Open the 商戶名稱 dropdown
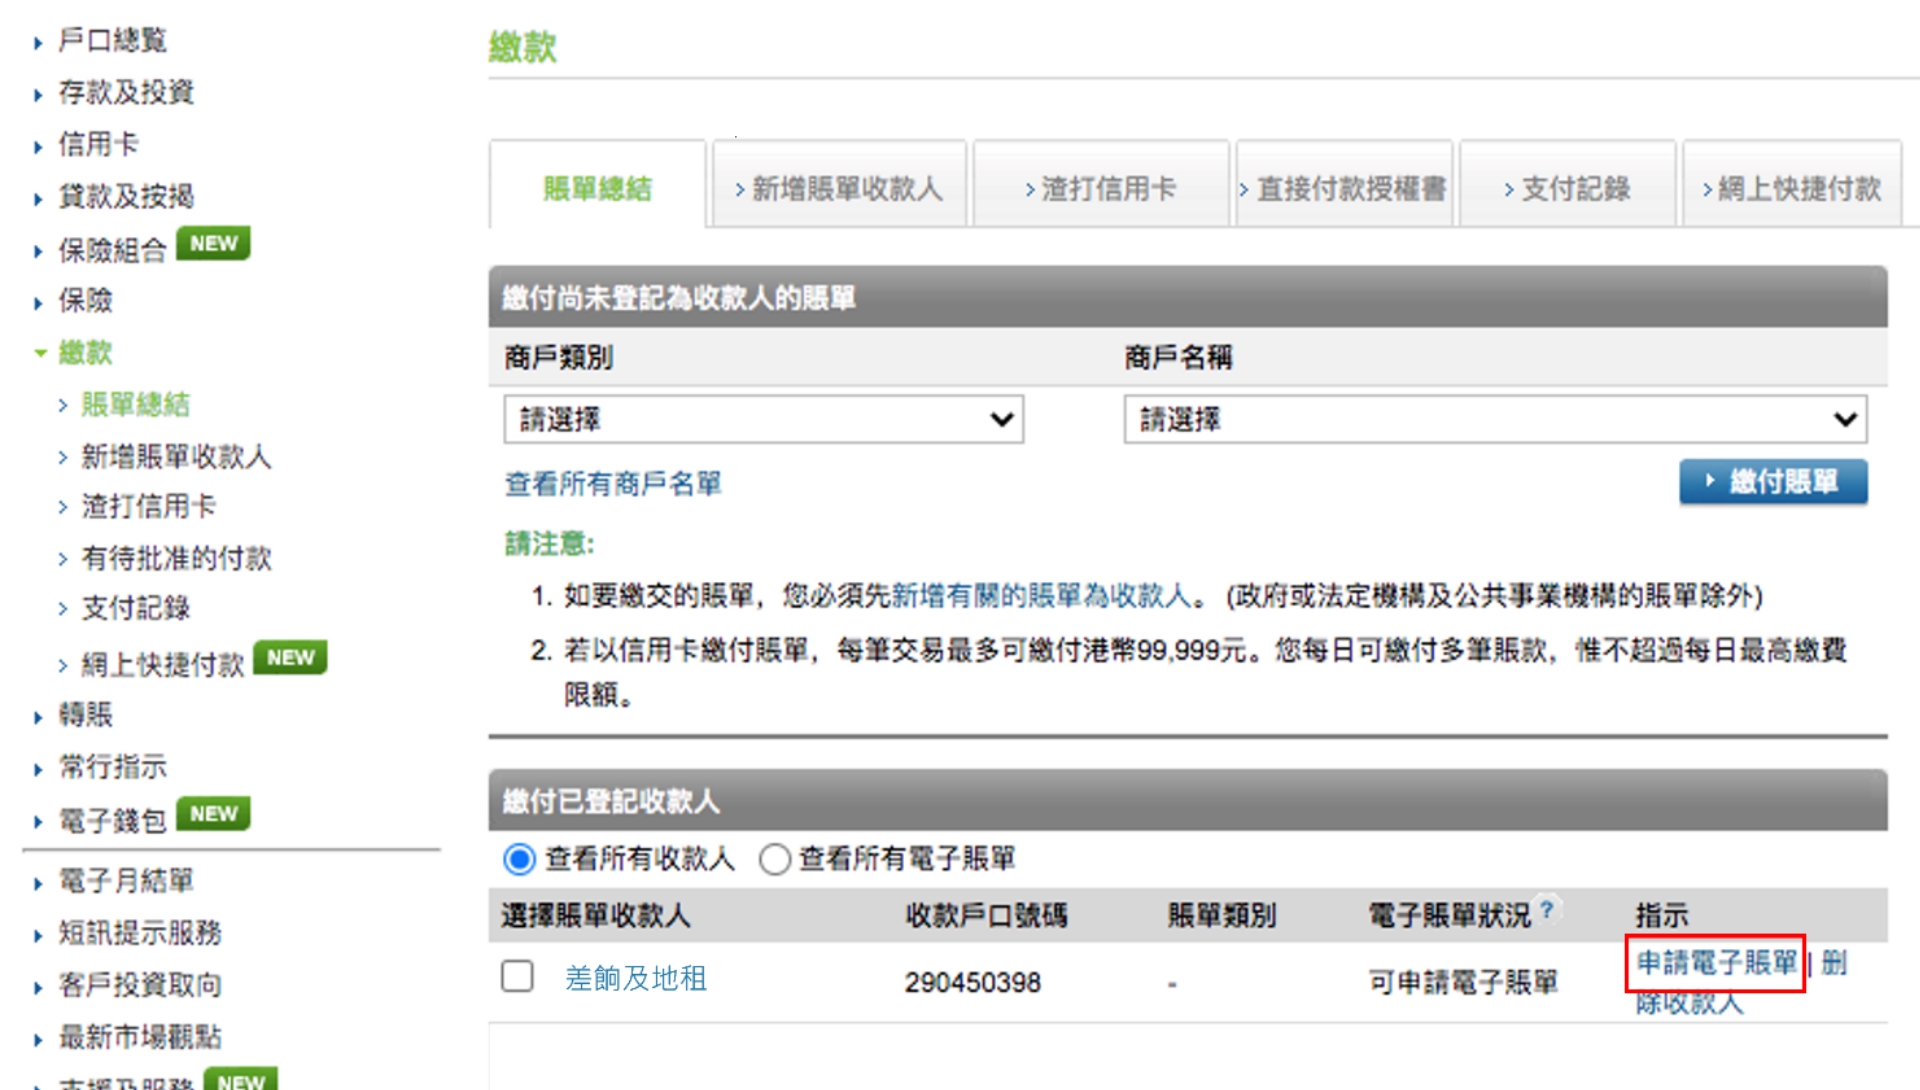 point(1494,420)
